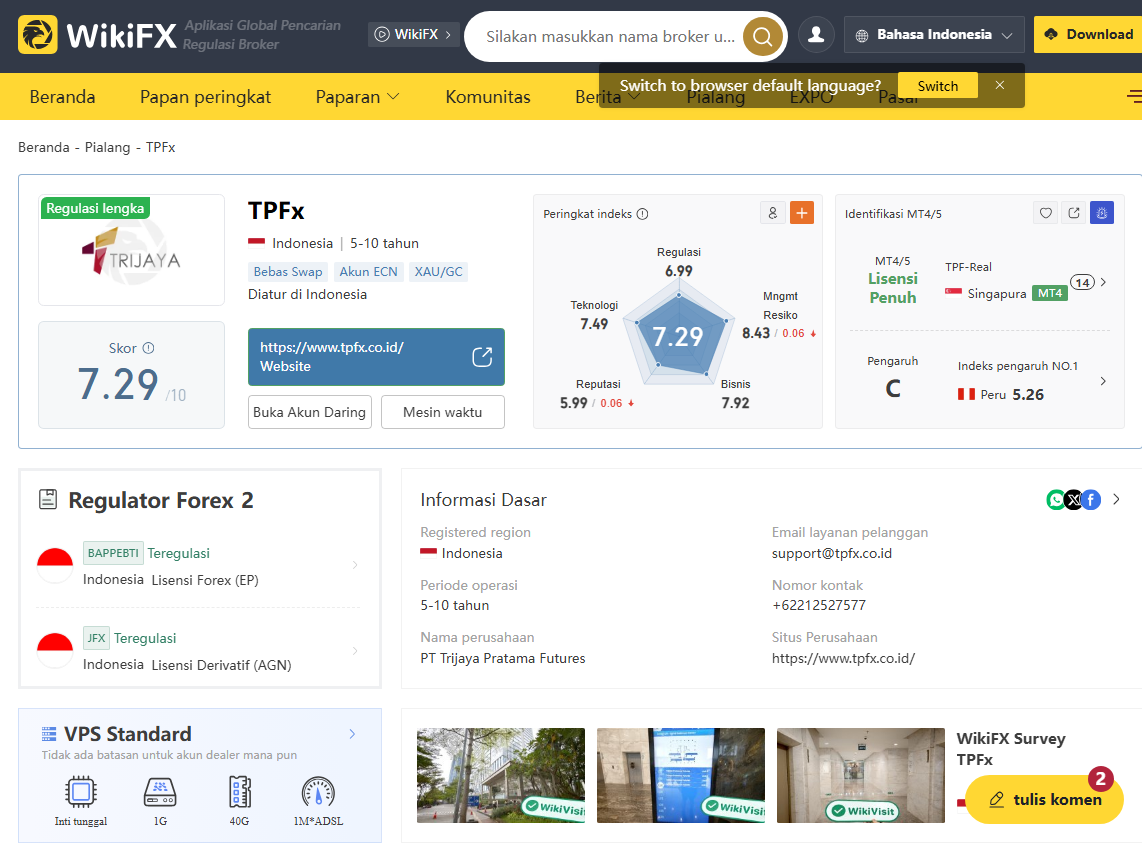The height and width of the screenshot is (850, 1142).
Task: Open the directory board survey photo
Action: coord(681,775)
